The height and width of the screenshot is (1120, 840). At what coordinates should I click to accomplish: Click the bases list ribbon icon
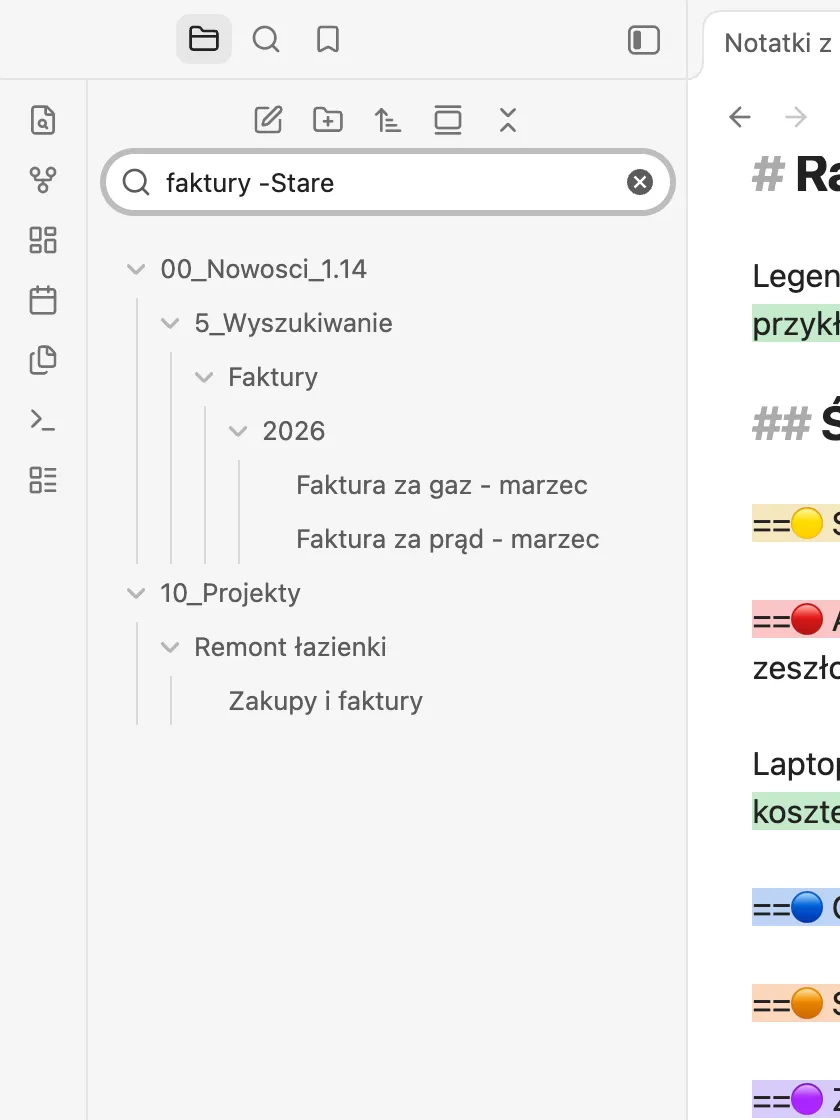[43, 480]
